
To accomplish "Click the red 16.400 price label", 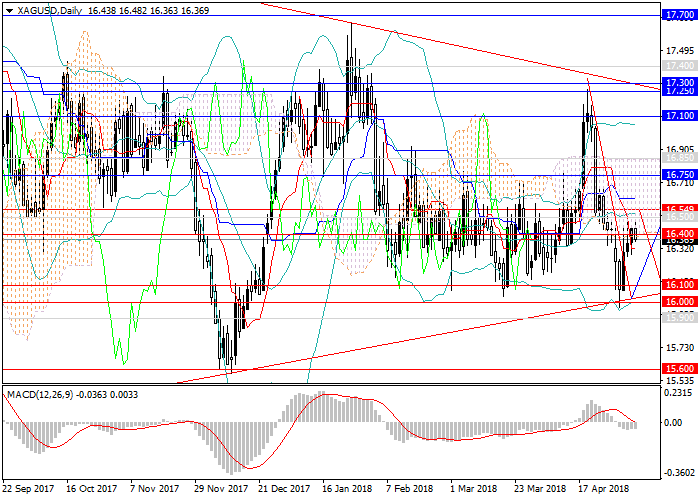I will tap(679, 232).
